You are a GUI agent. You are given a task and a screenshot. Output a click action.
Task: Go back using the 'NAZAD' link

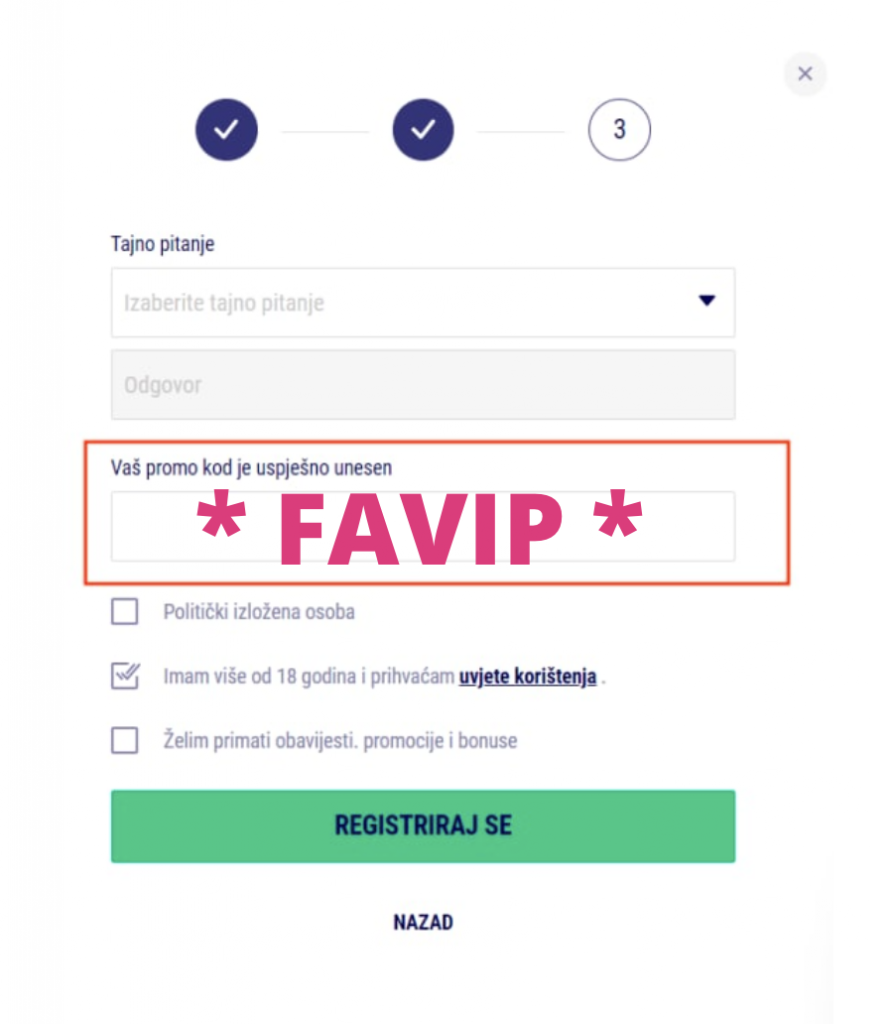point(423,921)
